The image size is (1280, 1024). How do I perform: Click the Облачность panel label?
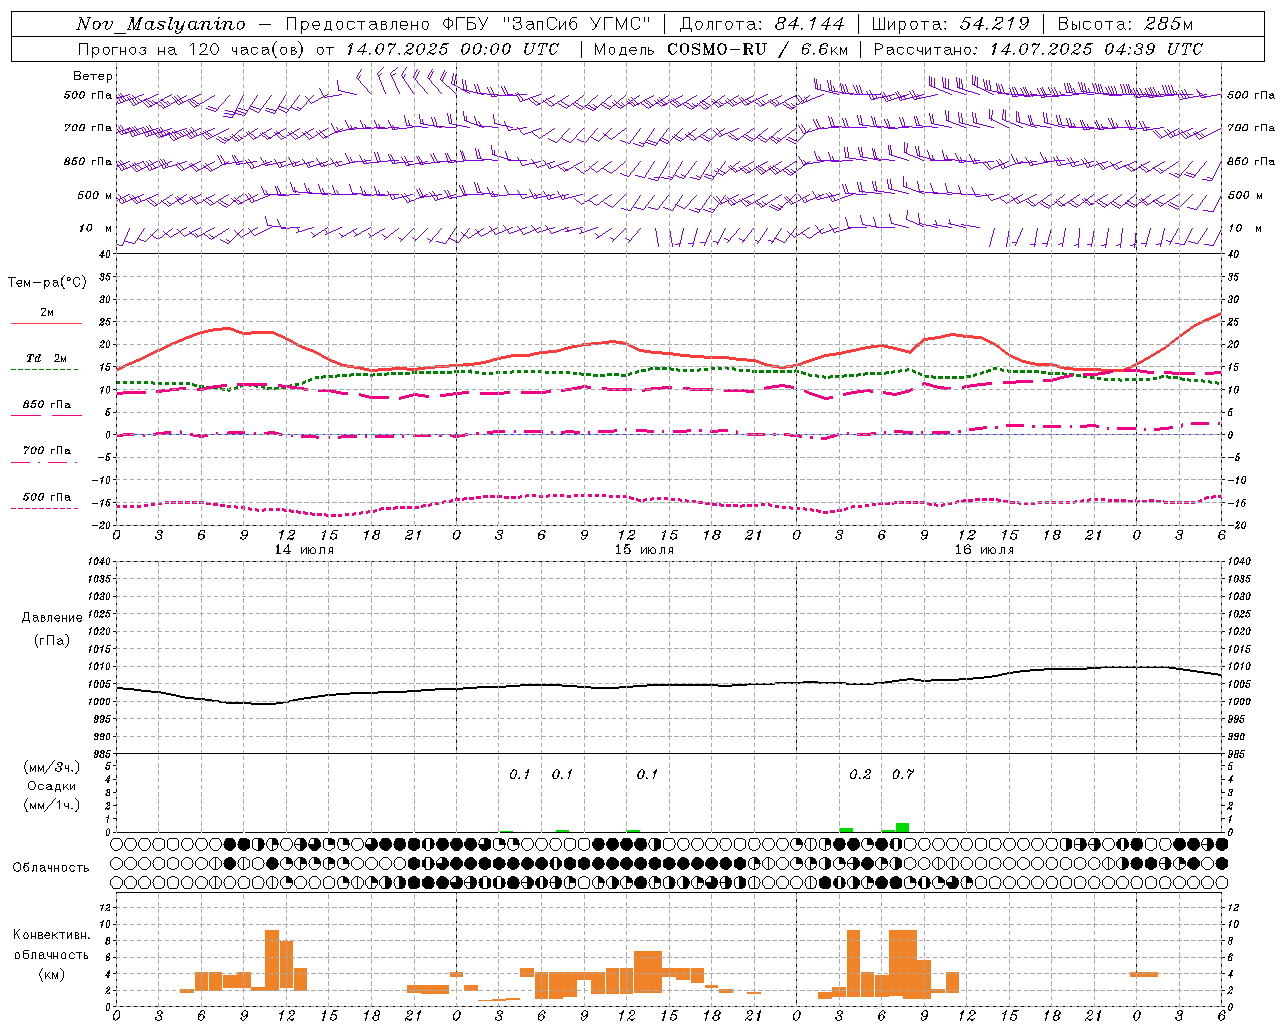coord(51,868)
